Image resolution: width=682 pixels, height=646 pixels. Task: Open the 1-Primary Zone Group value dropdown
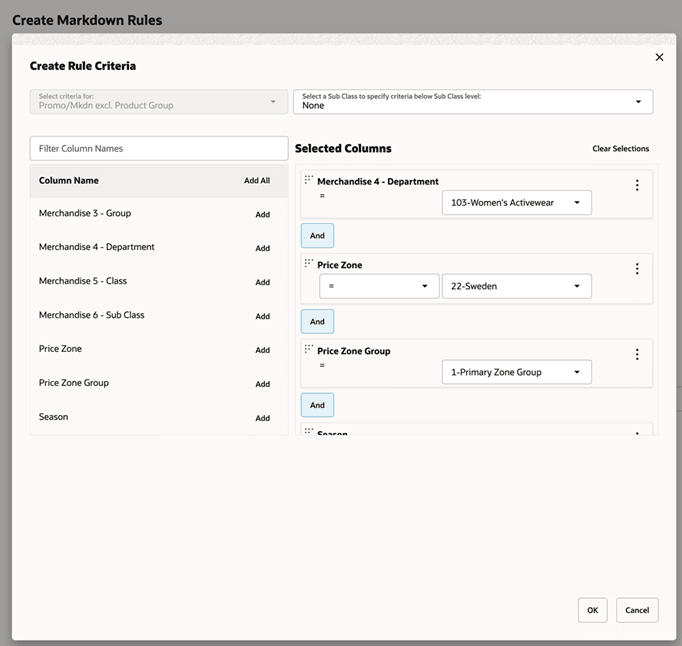(516, 372)
